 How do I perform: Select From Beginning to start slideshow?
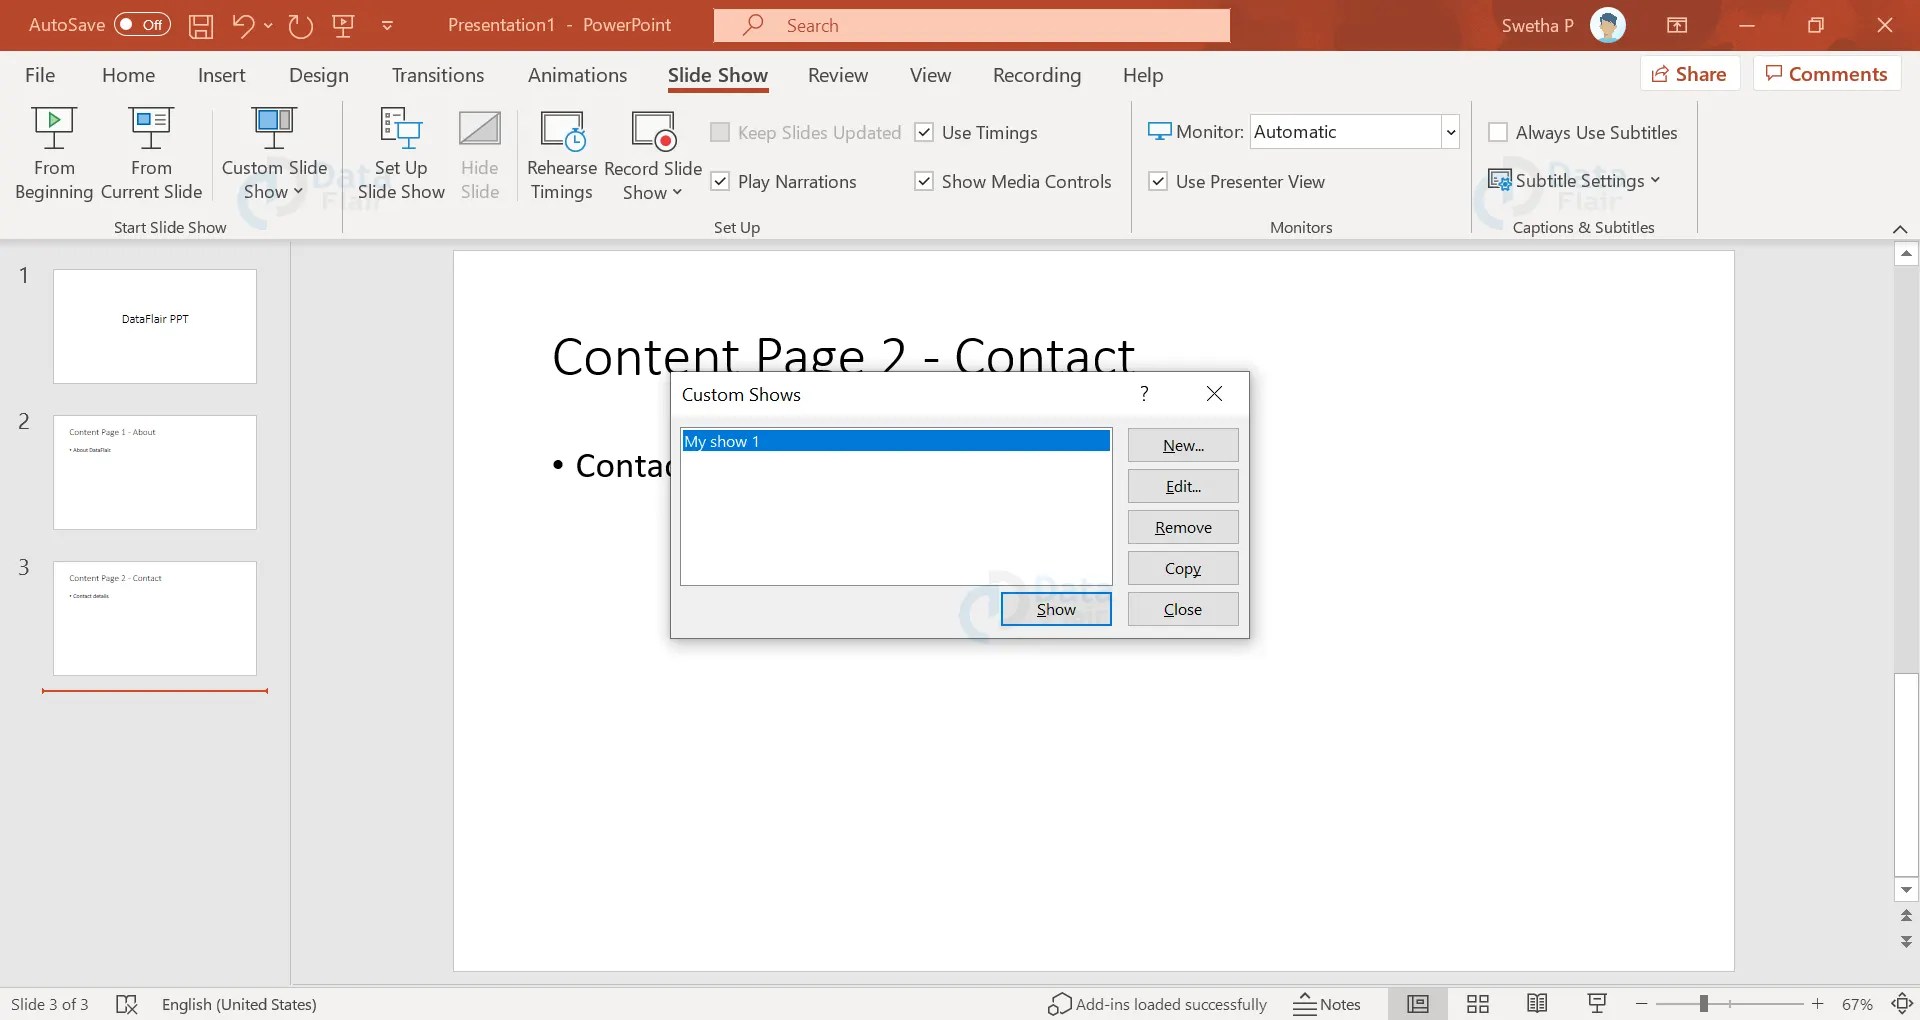point(54,152)
